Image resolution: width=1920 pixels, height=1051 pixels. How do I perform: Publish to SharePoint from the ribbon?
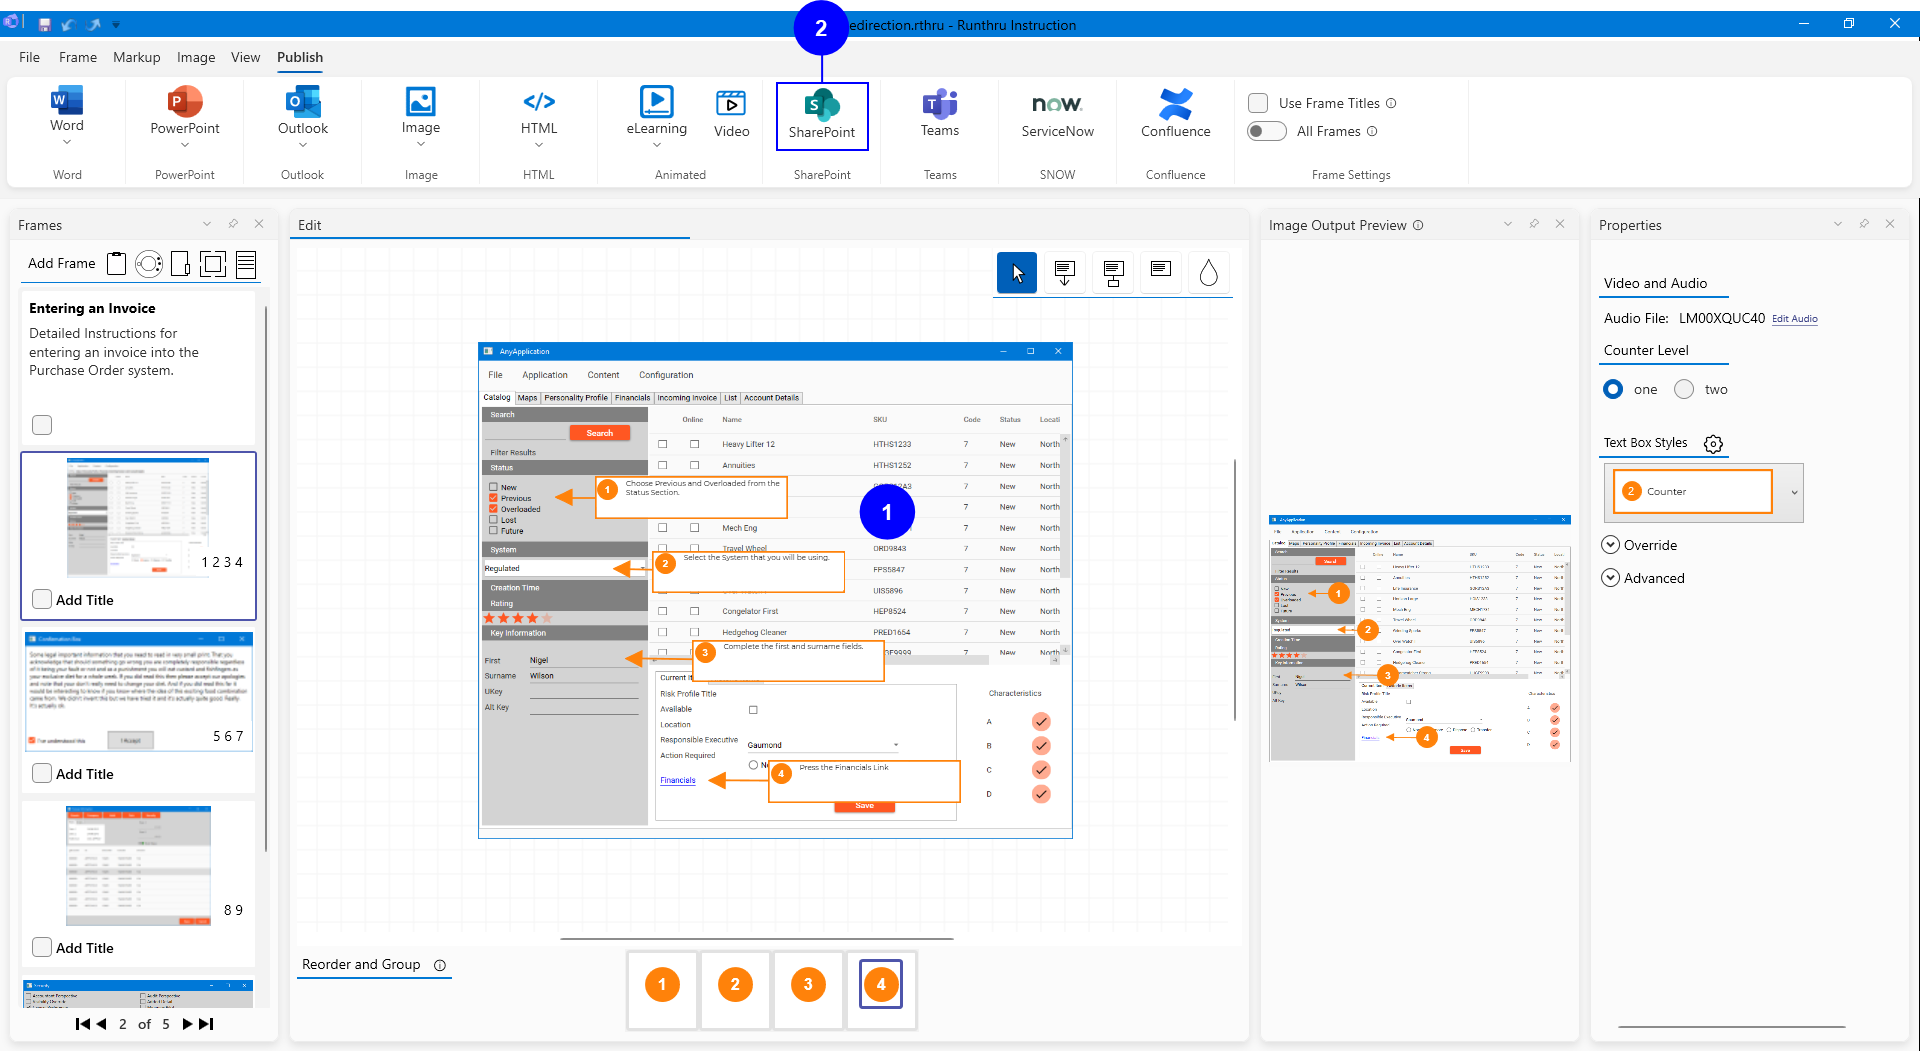(821, 115)
